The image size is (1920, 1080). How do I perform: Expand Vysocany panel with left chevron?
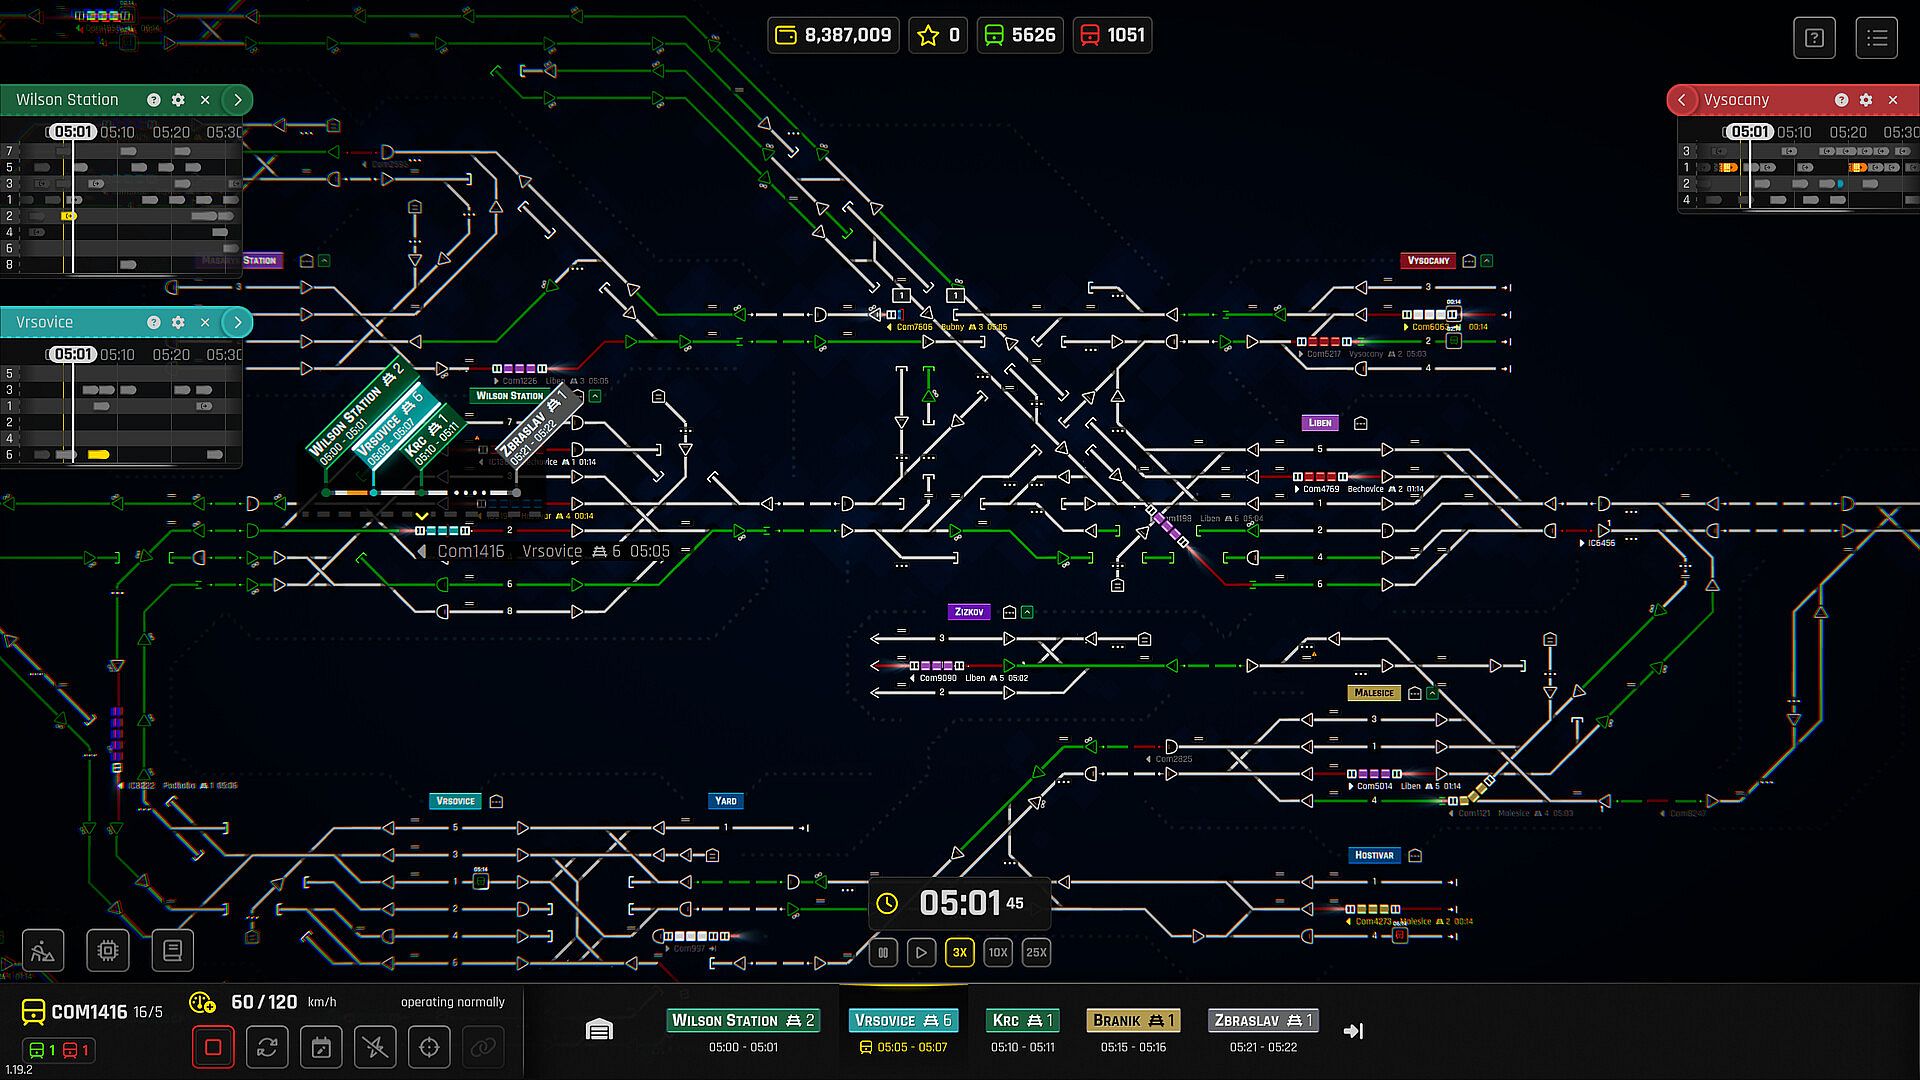pyautogui.click(x=1682, y=100)
